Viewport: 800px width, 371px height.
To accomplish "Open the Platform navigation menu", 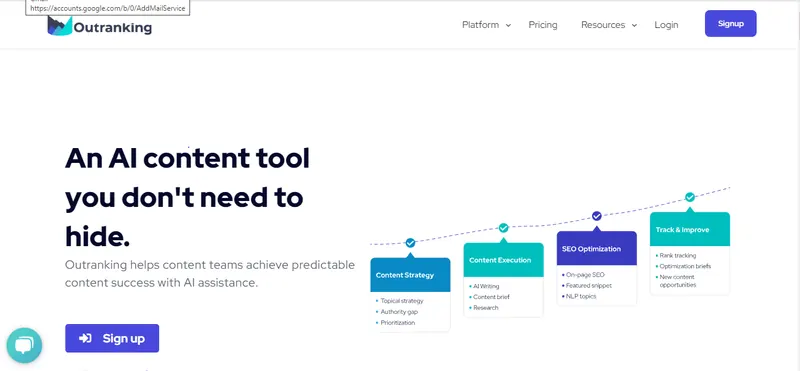I will pos(486,25).
